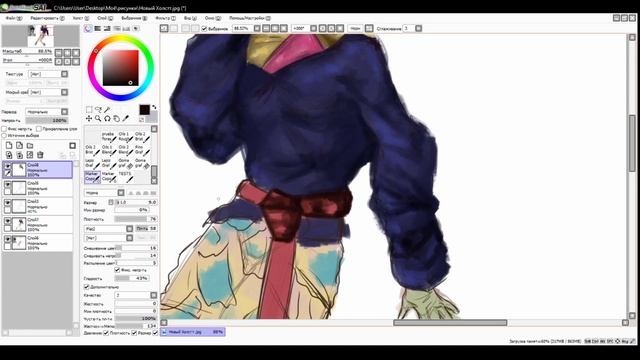This screenshot has height=360, width=640.
Task: Pick the Fino Graf brush preset
Action: tap(141, 149)
